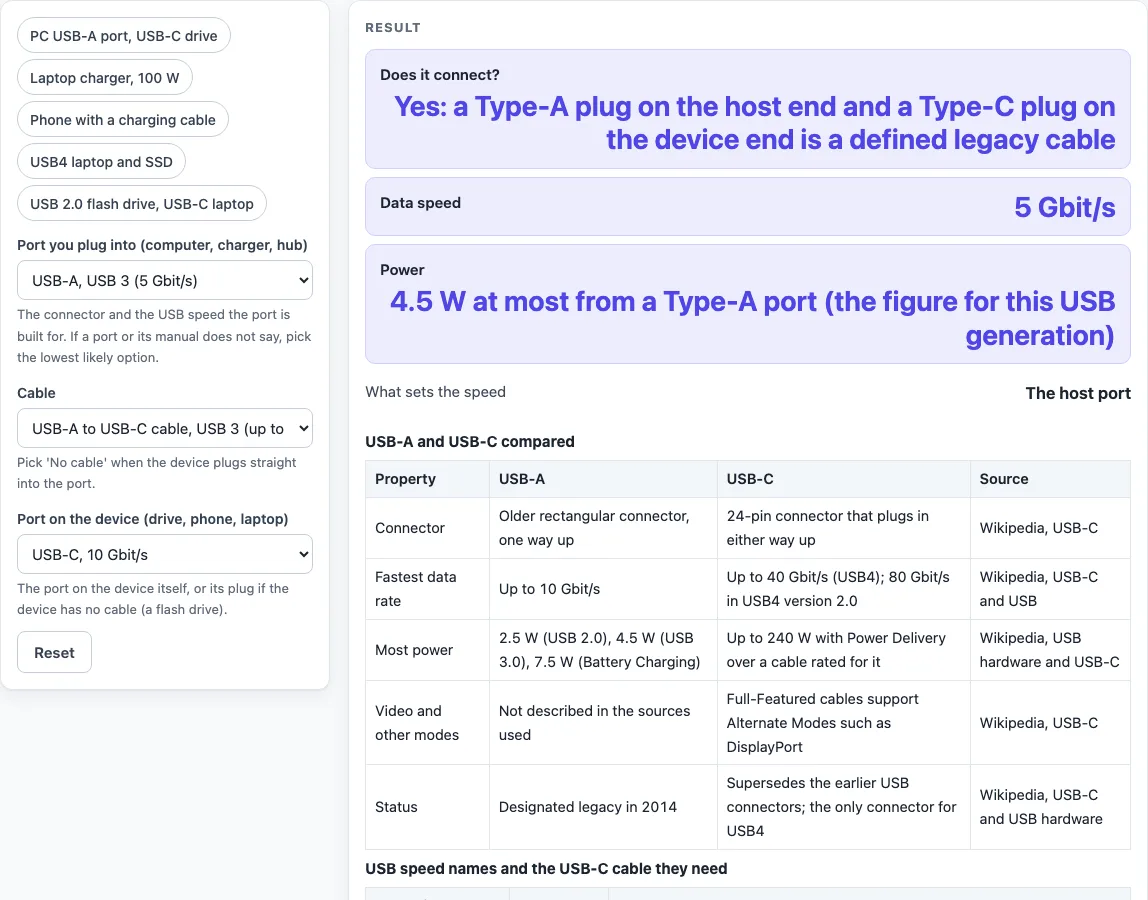Pick the 'USB4 laptop and SSD' preset
Image resolution: width=1148 pixels, height=900 pixels.
[x=101, y=162]
